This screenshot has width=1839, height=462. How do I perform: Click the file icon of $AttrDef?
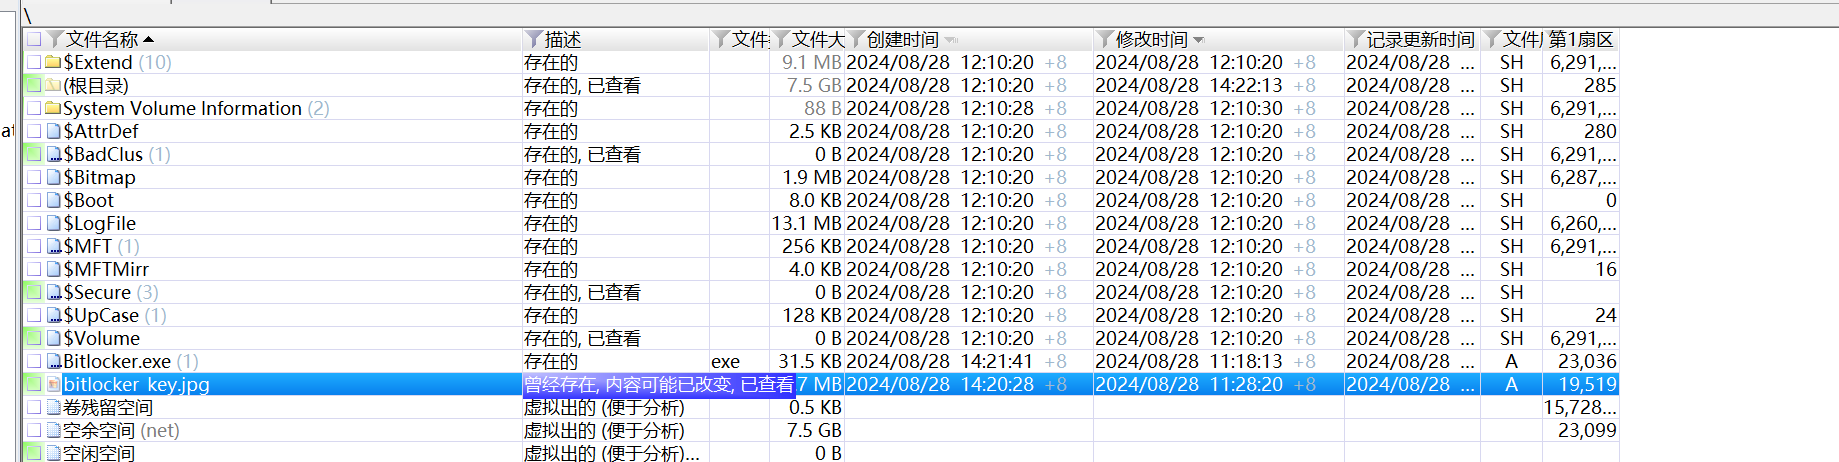[54, 131]
